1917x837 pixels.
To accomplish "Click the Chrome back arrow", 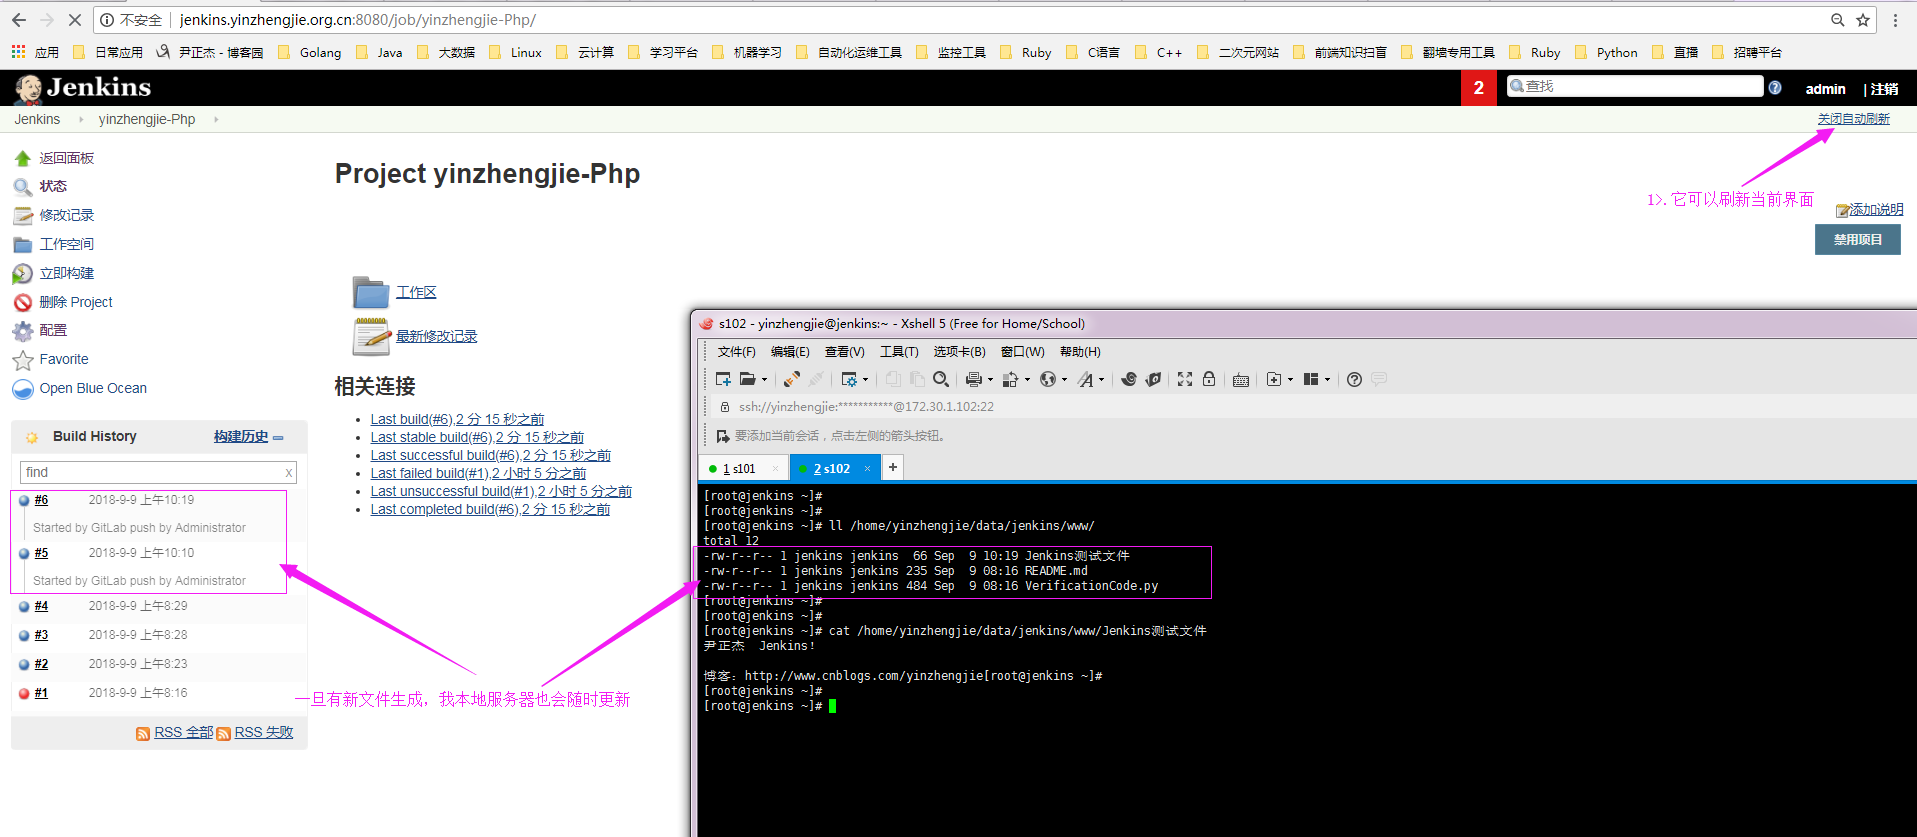I will pyautogui.click(x=19, y=20).
